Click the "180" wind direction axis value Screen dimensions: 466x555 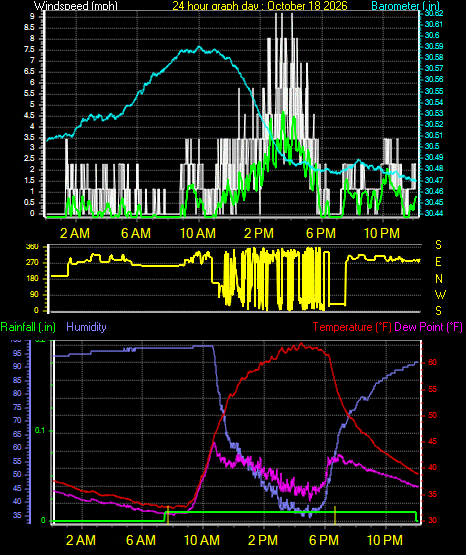[x=32, y=279]
